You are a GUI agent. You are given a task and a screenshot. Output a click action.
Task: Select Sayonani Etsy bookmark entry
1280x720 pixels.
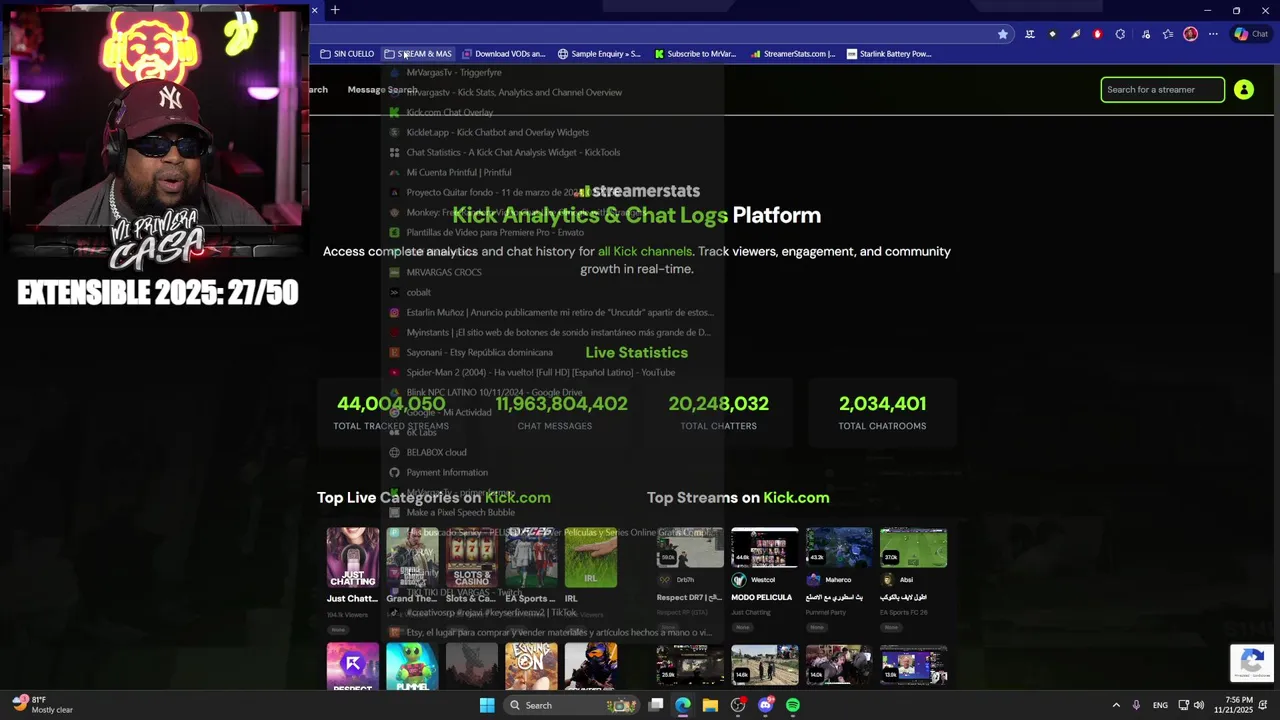552,352
